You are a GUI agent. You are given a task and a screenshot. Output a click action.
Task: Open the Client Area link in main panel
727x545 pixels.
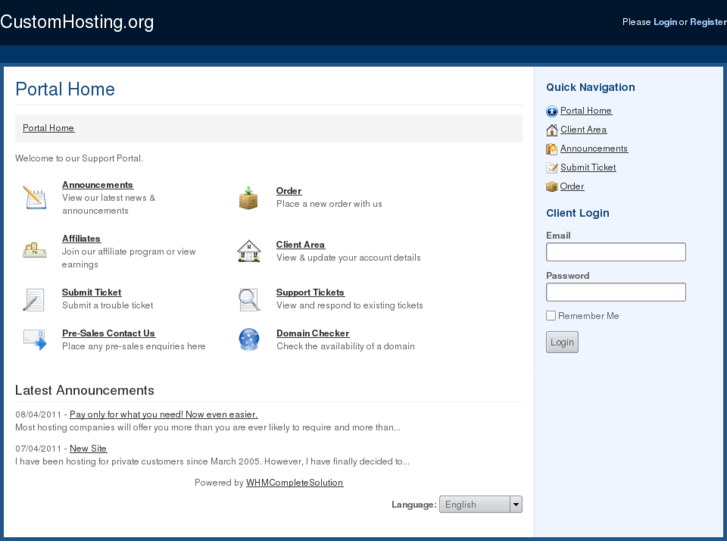300,244
